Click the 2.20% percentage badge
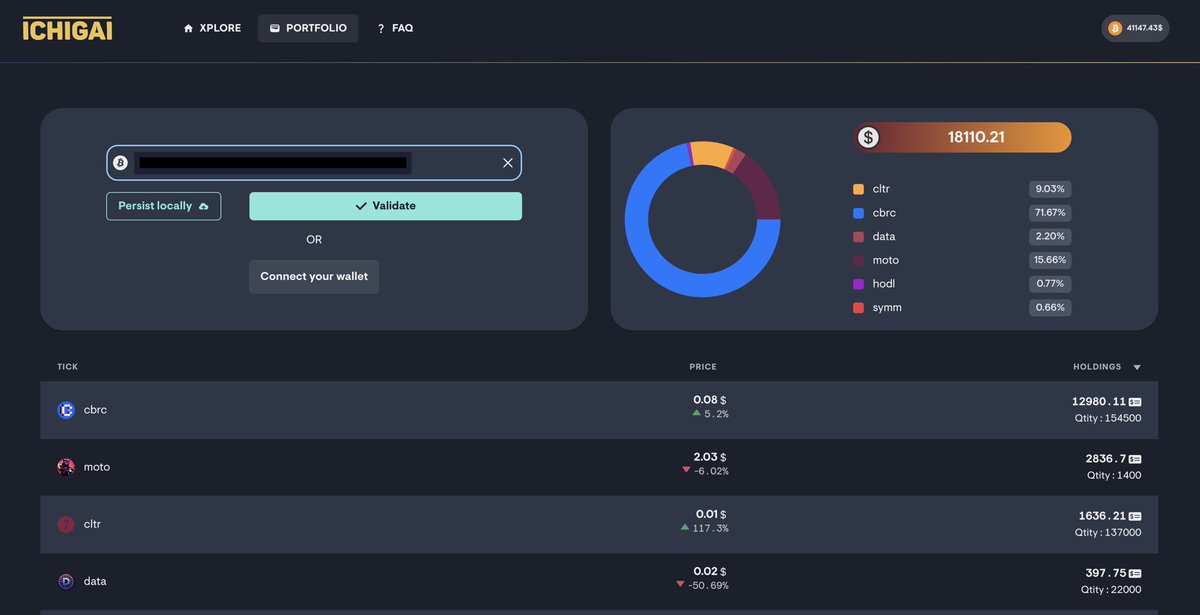1200x615 pixels. (1050, 237)
